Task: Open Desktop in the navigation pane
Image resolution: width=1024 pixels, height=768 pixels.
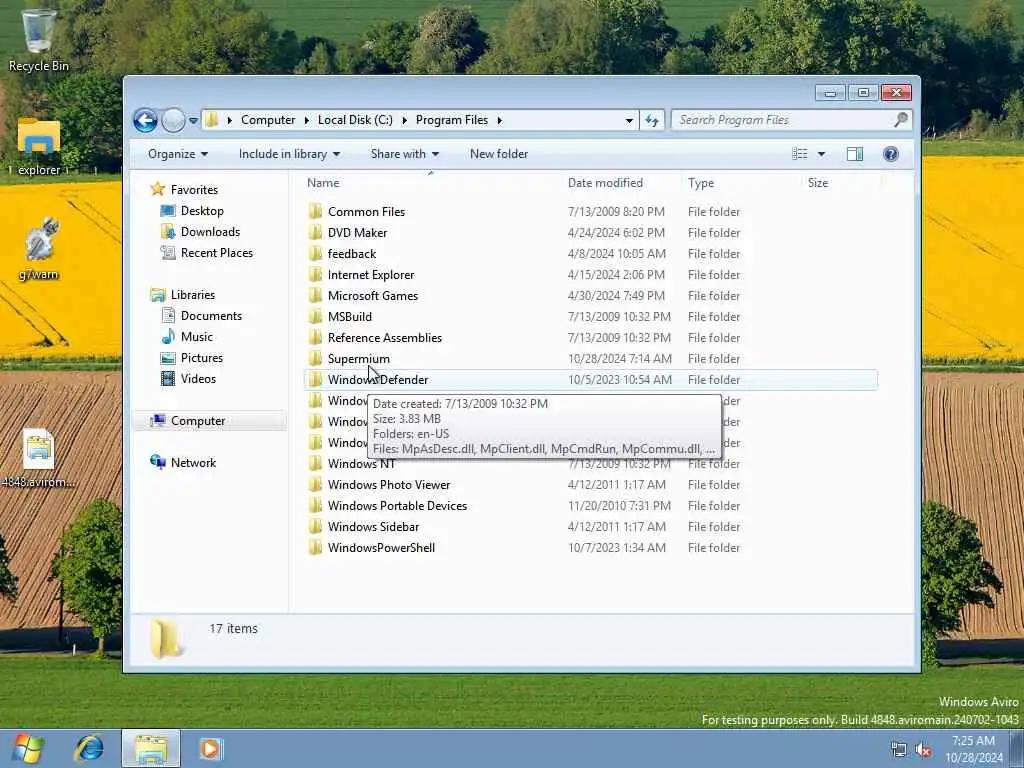Action: click(x=202, y=211)
